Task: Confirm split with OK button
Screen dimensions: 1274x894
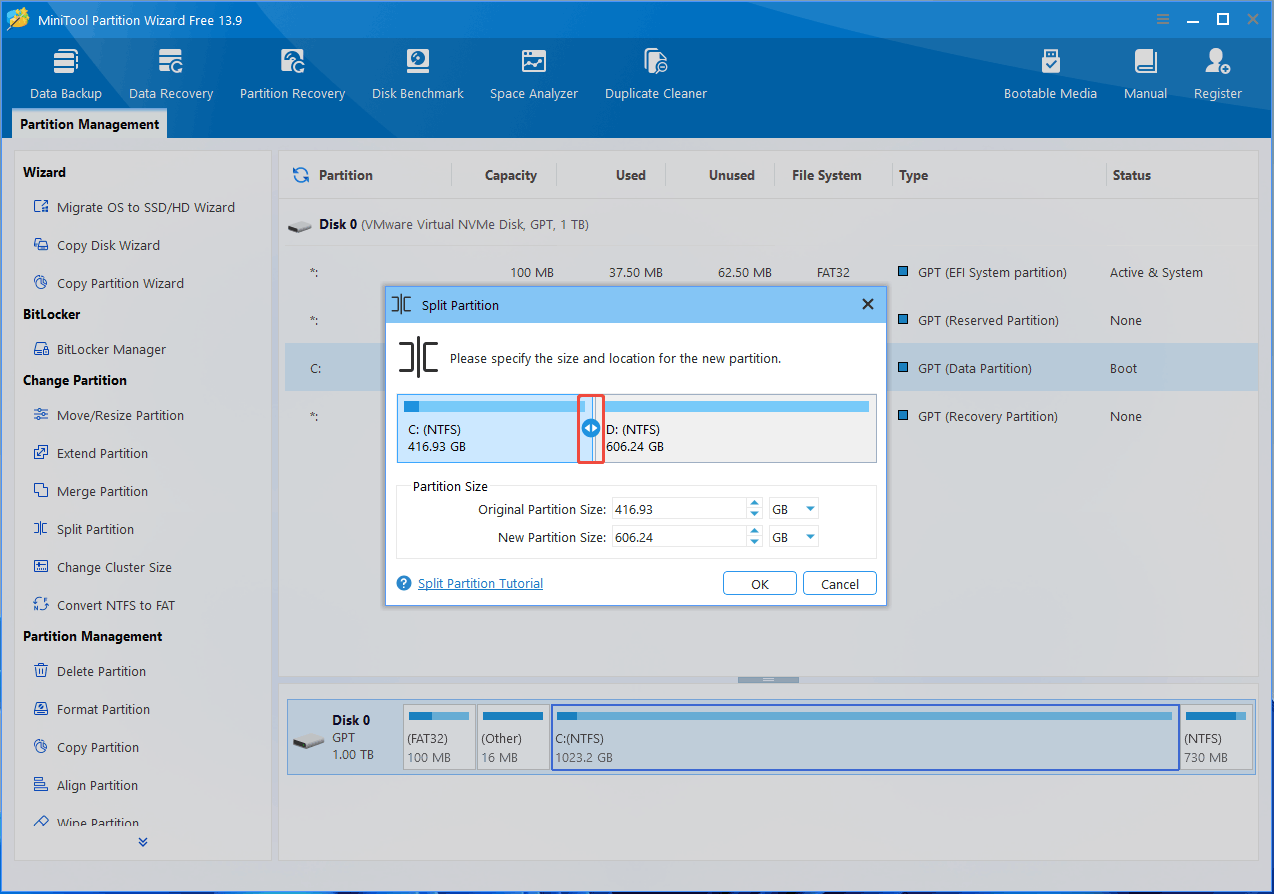Action: 760,584
